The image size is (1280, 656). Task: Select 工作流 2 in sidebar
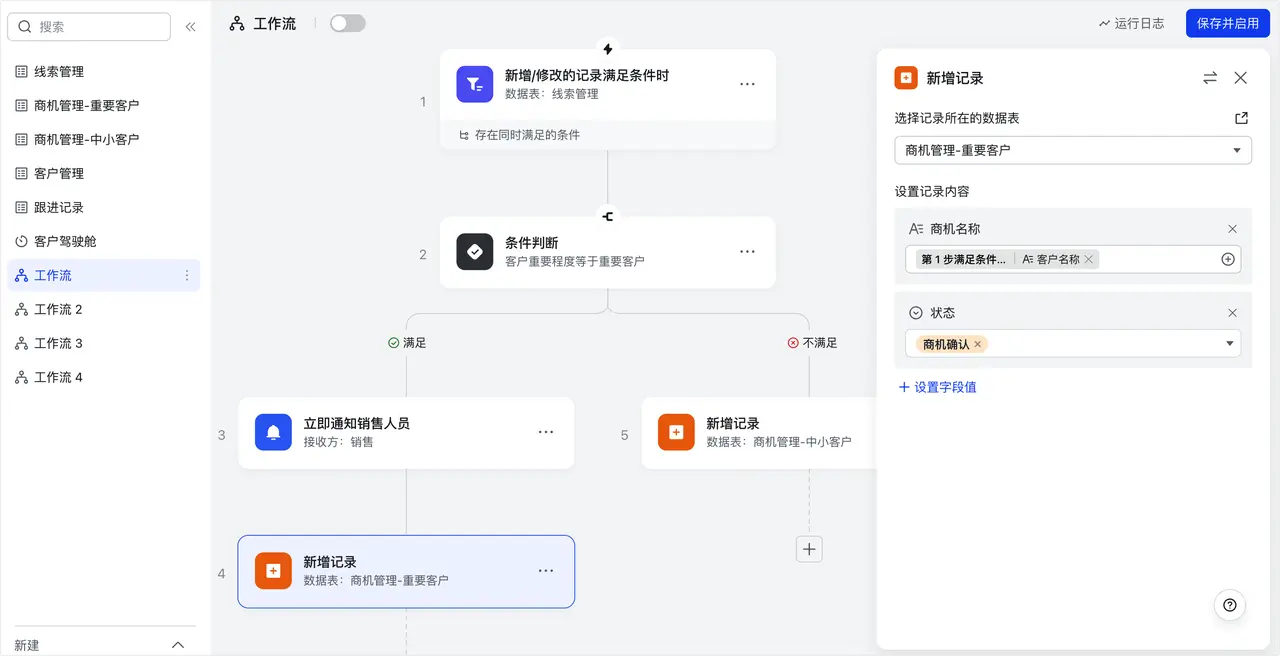(x=58, y=309)
